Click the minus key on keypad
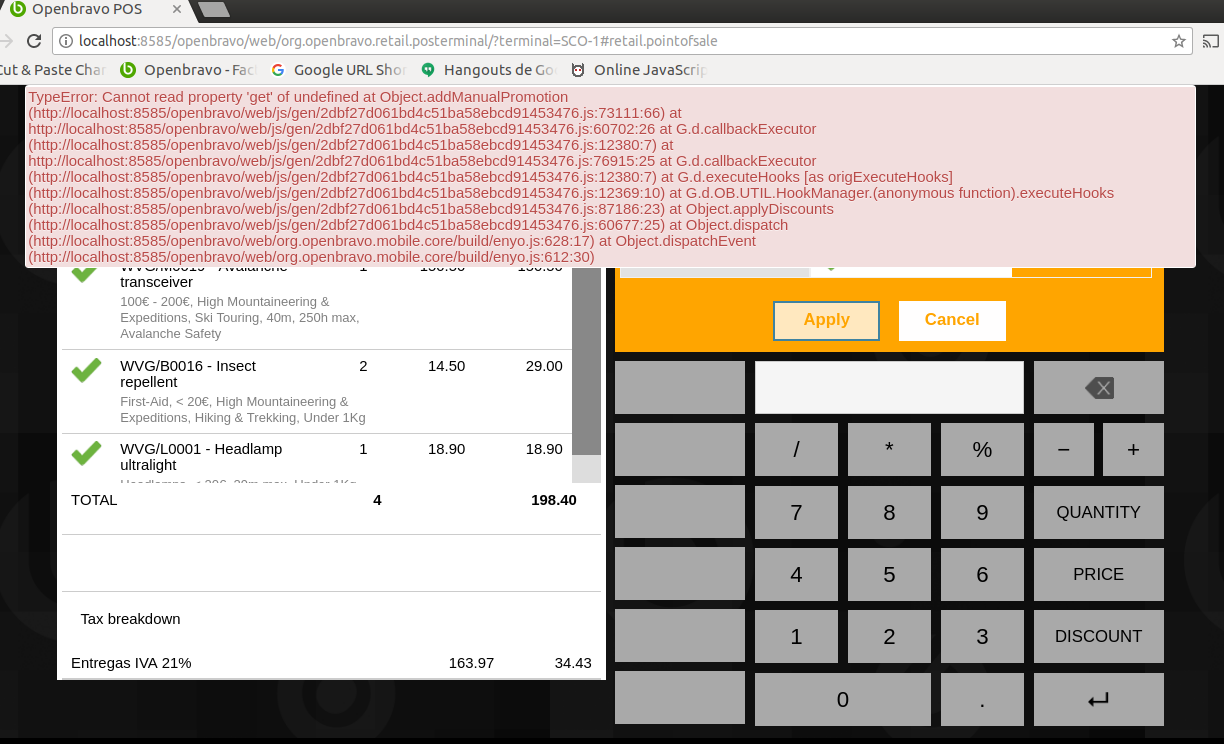 1063,449
